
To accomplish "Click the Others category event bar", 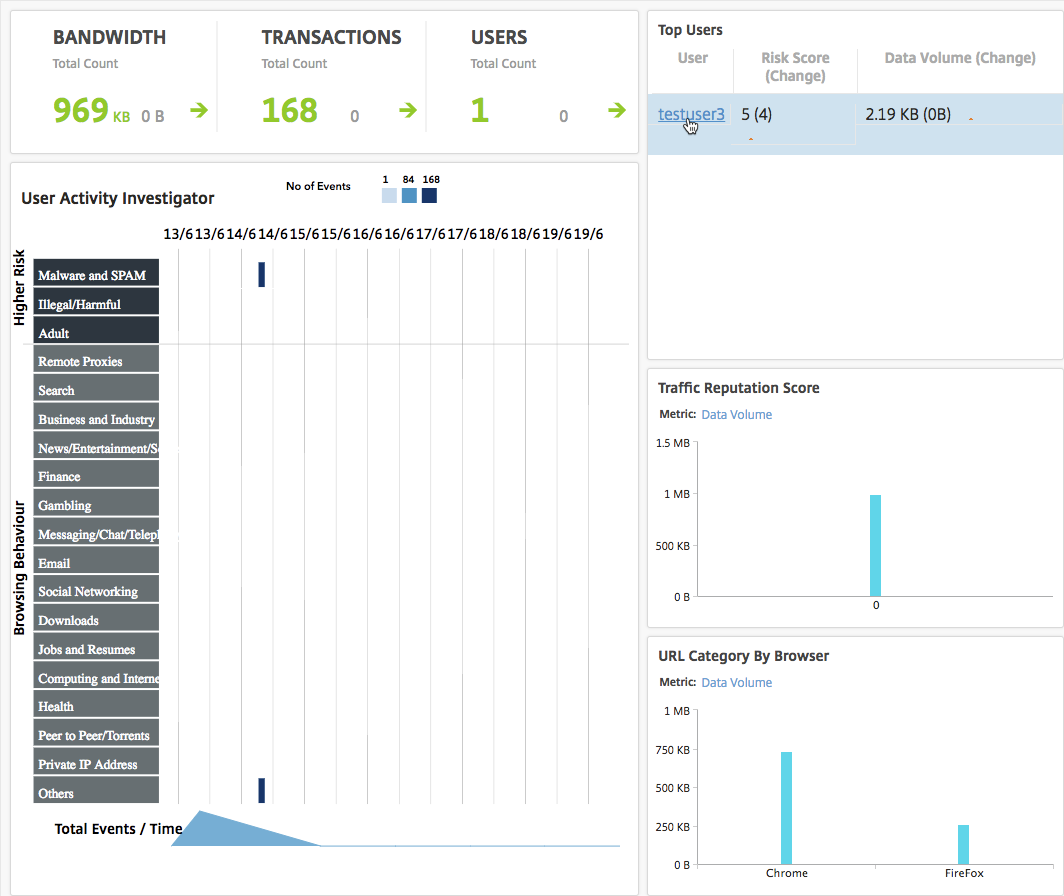I will (x=262, y=790).
